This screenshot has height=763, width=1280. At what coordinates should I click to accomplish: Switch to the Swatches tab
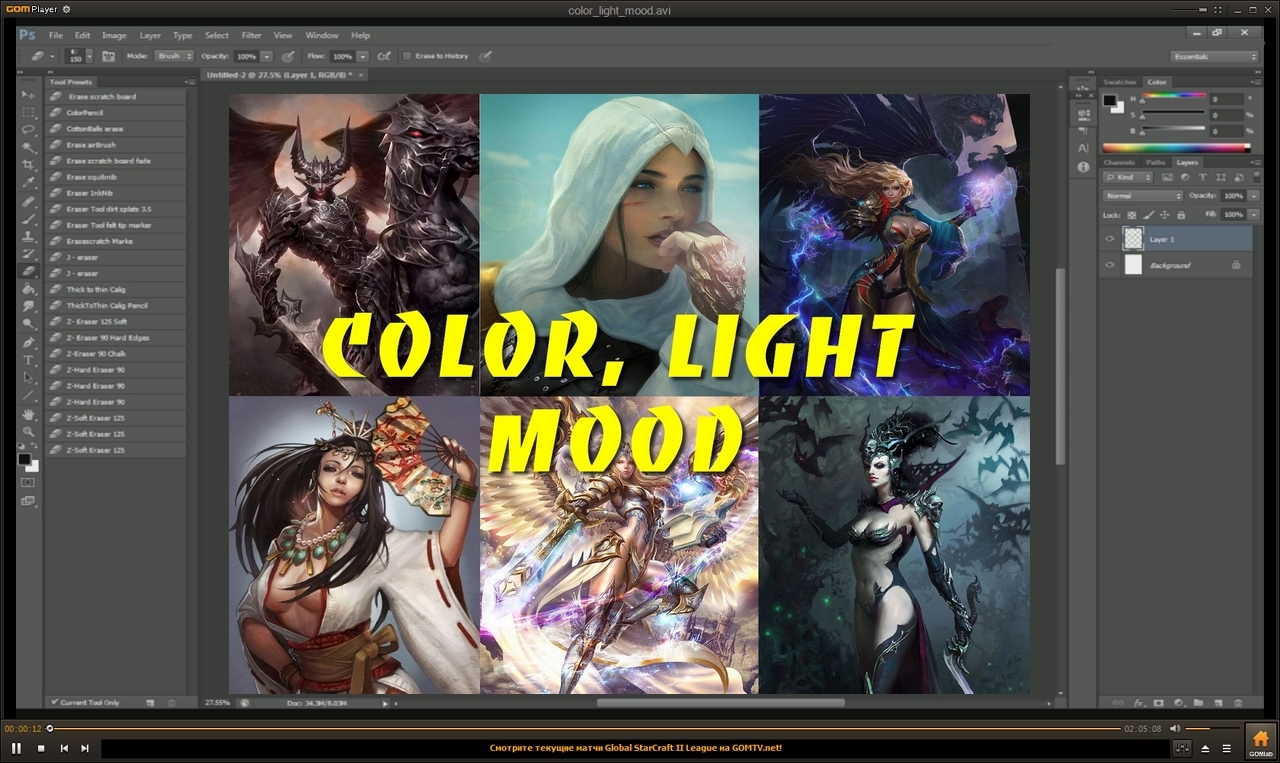click(x=1120, y=82)
